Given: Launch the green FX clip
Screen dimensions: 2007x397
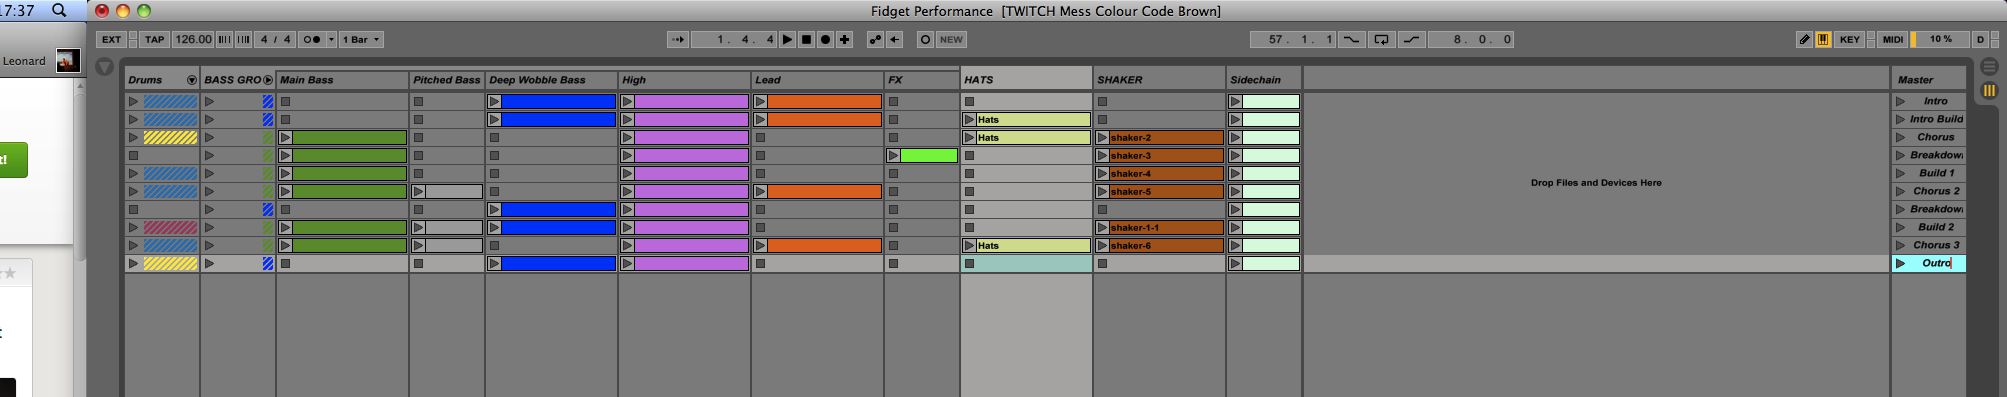Looking at the screenshot, I should click(x=894, y=155).
